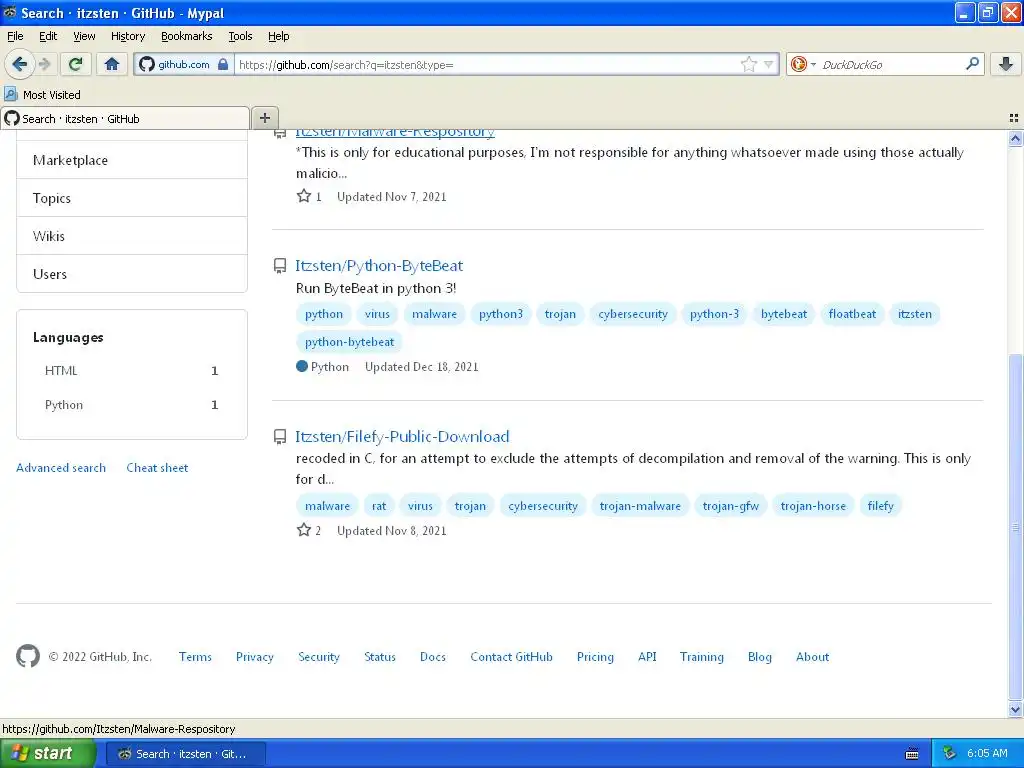Bookmark this page with the star icon
This screenshot has height=768, width=1024.
pos(748,64)
